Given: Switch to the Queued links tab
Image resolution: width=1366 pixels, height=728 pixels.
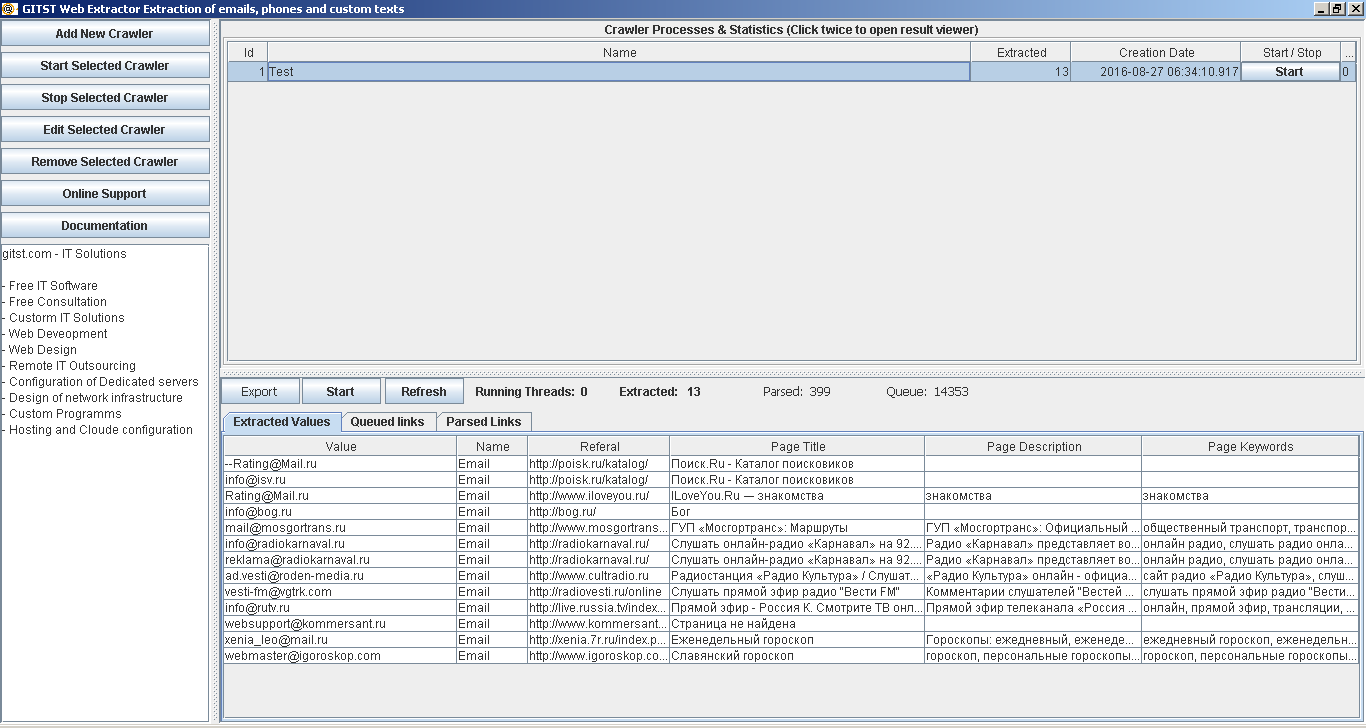Looking at the screenshot, I should point(389,421).
